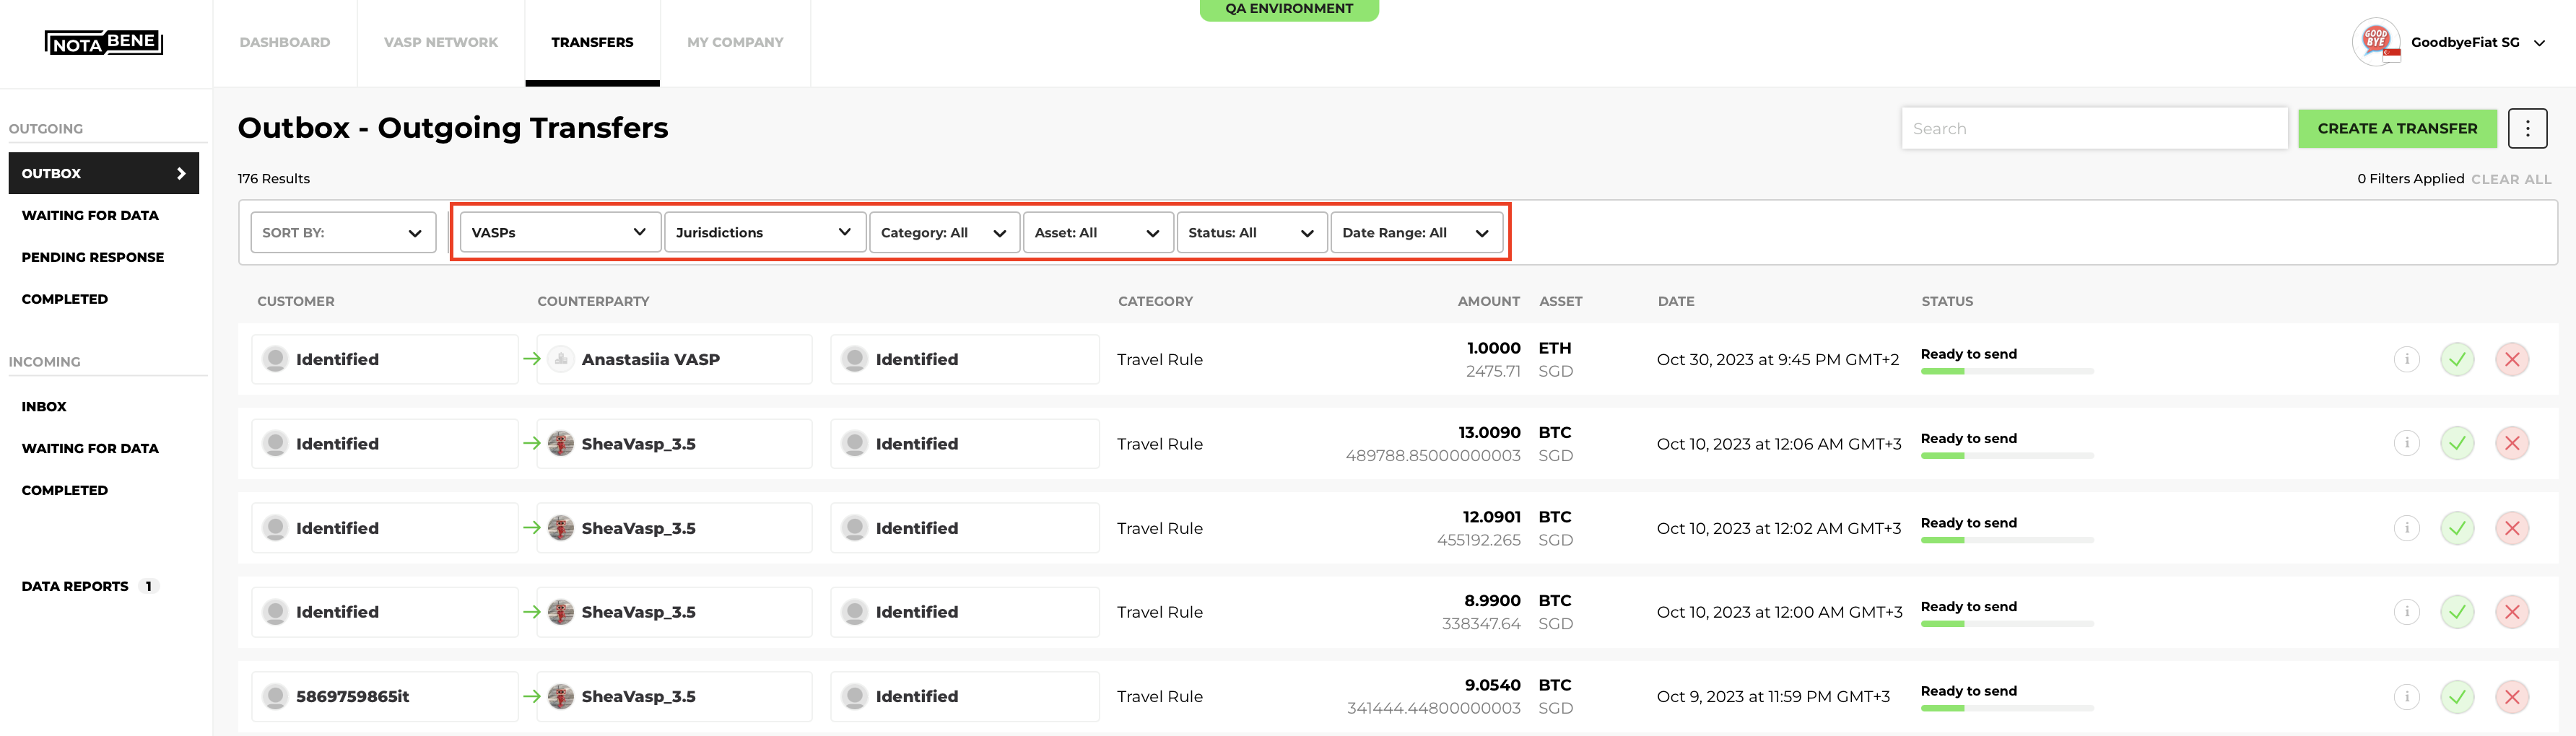Viewport: 2576px width, 736px height.
Task: Open the My Company tab
Action: coord(735,42)
